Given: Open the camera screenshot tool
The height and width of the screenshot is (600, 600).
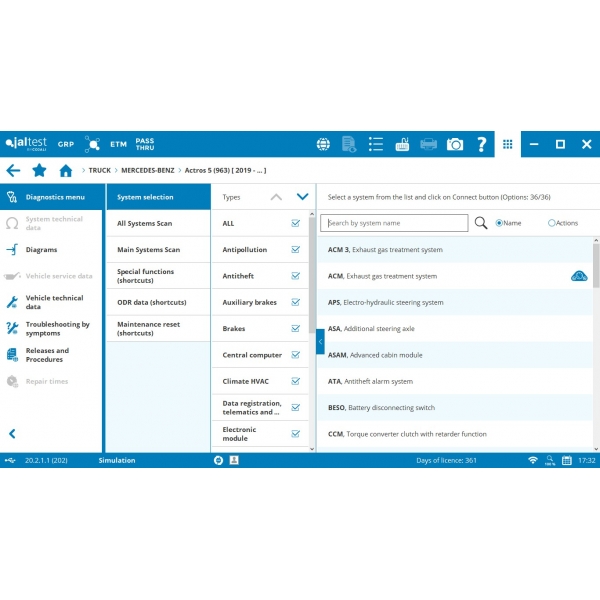Looking at the screenshot, I should [455, 144].
